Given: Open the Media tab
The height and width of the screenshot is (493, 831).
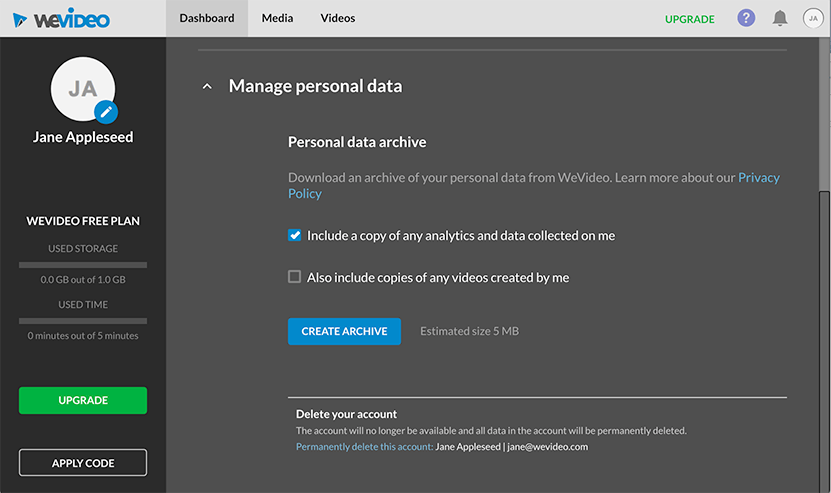Looking at the screenshot, I should [x=277, y=18].
